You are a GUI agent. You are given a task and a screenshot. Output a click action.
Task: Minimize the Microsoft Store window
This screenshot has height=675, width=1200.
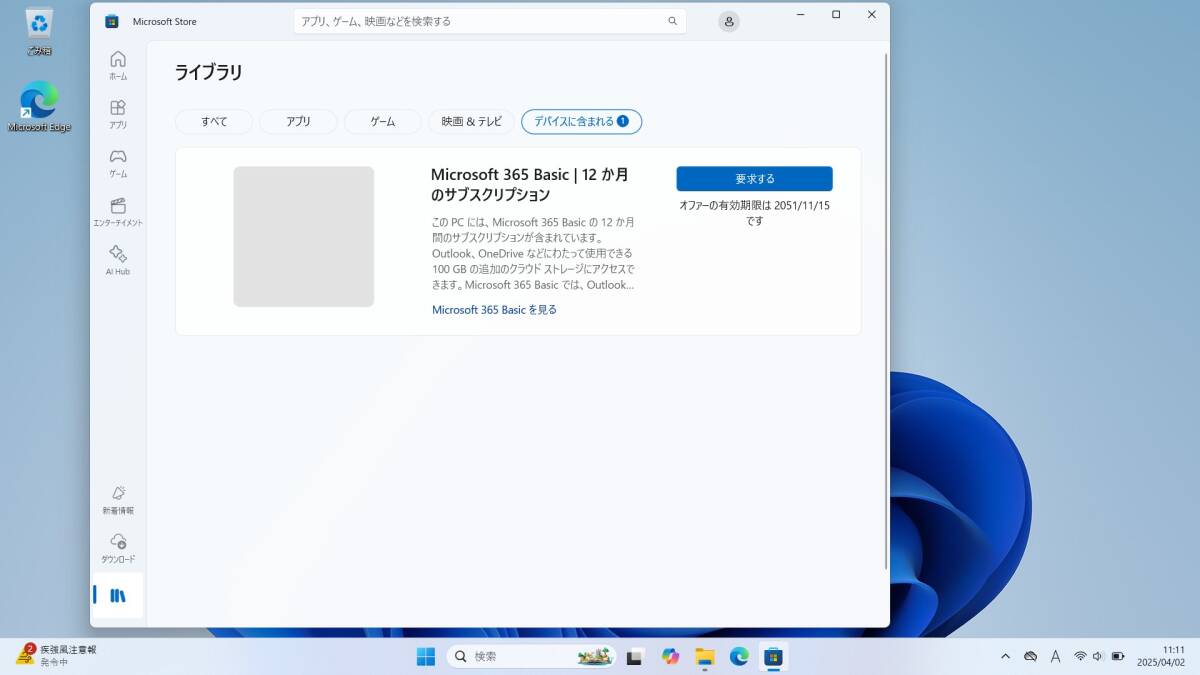800,14
